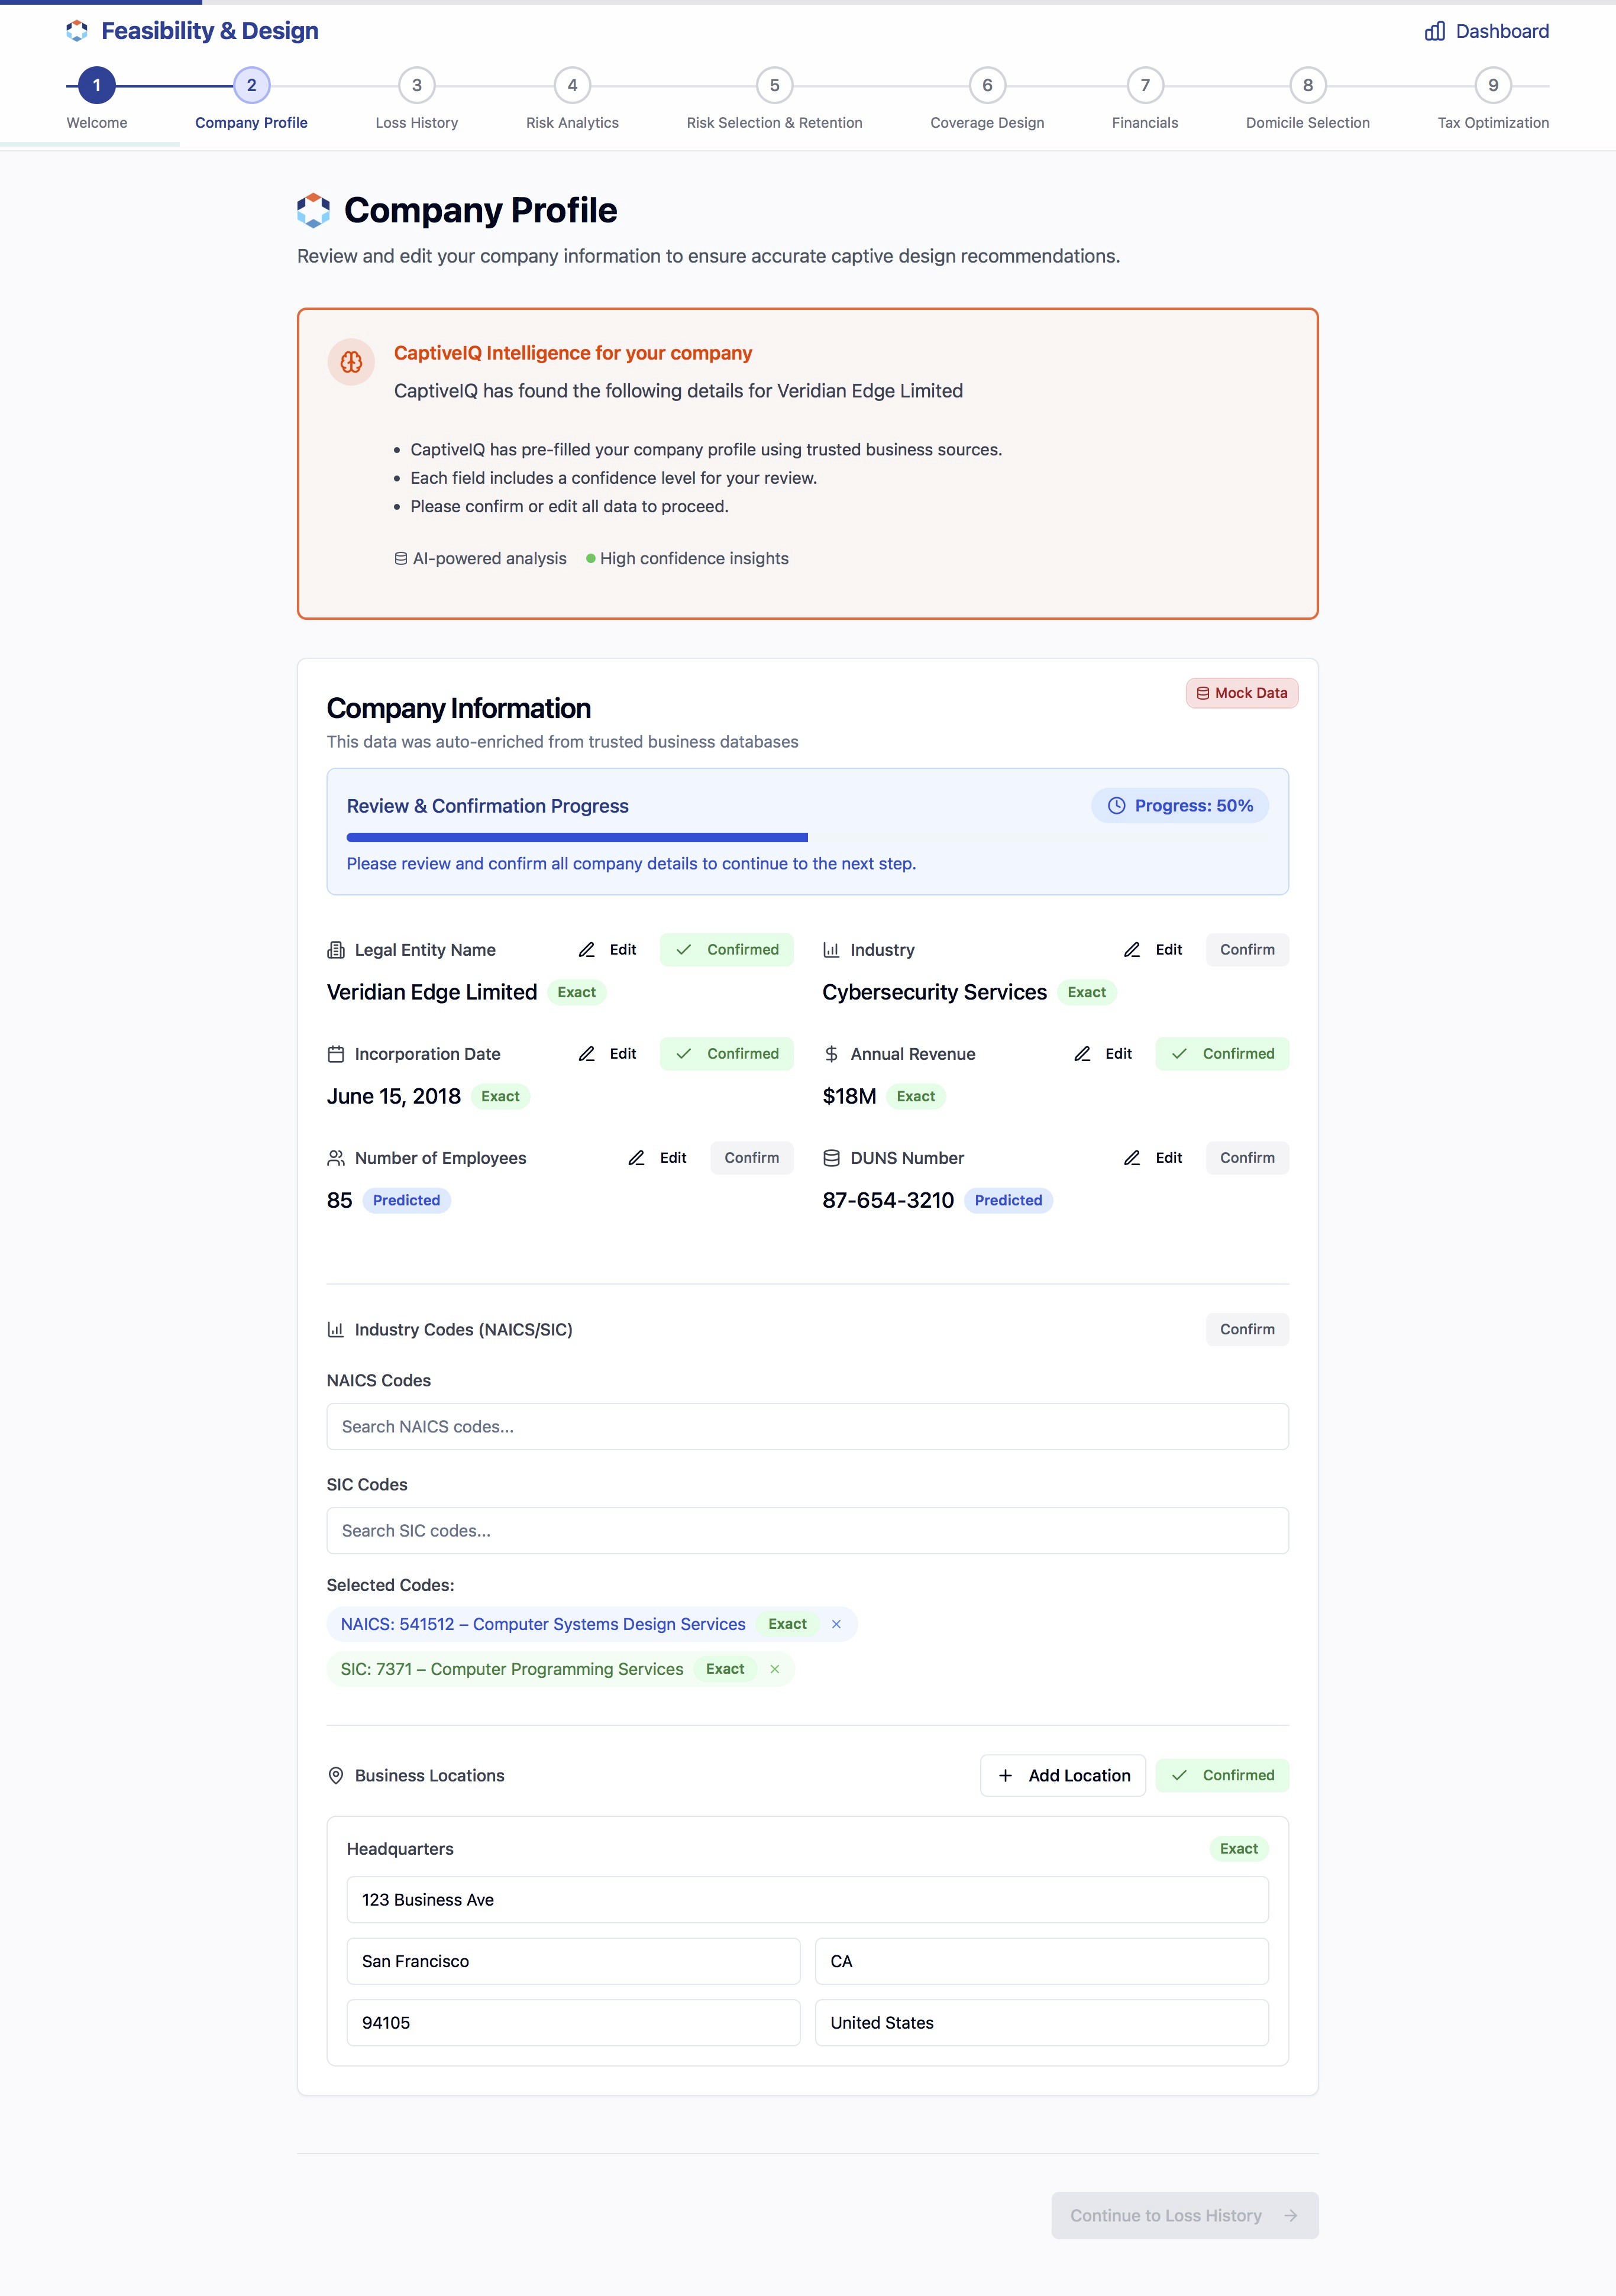The width and height of the screenshot is (1616, 2296).
Task: Click the pencil Edit icon for Industry
Action: (x=1132, y=950)
